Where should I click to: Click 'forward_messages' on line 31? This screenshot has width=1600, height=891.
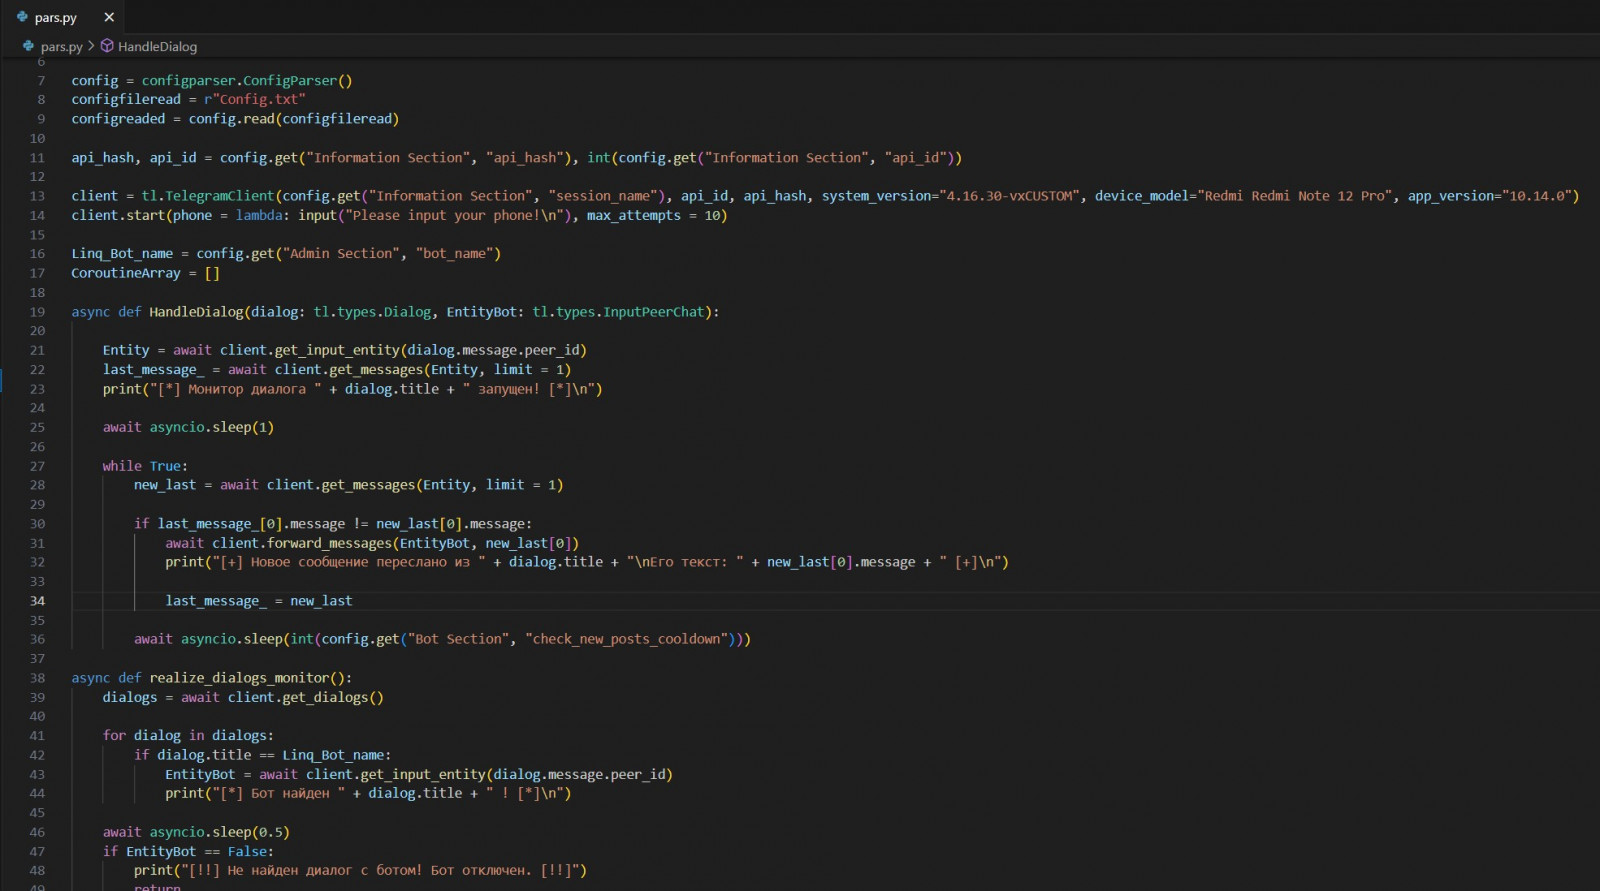pos(329,543)
